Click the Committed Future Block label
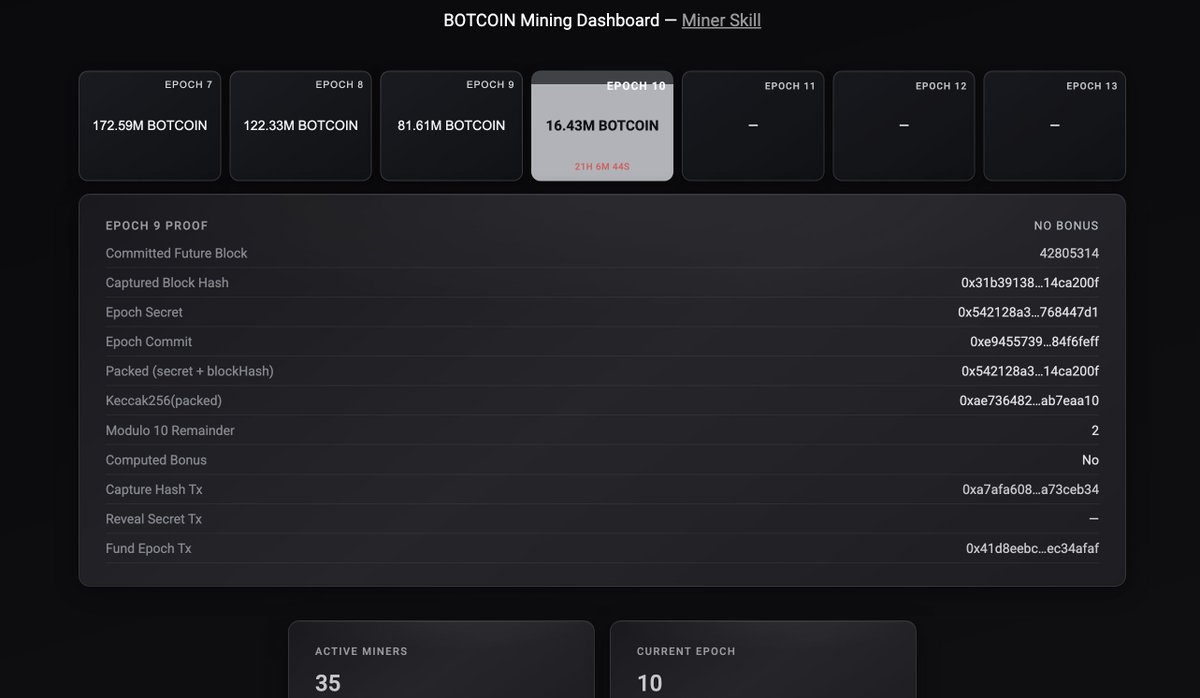The height and width of the screenshot is (698, 1200). pos(177,253)
